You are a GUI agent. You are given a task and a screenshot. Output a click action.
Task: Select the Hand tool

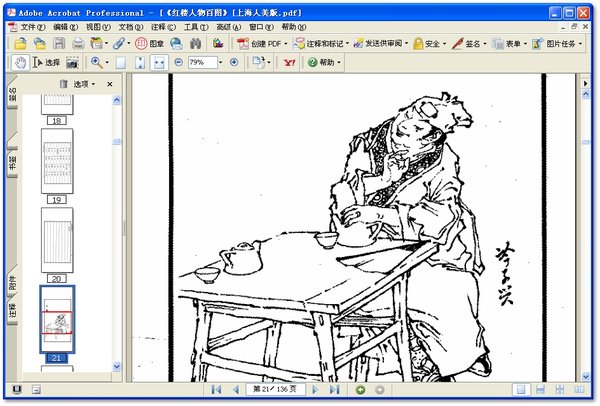tap(20, 62)
